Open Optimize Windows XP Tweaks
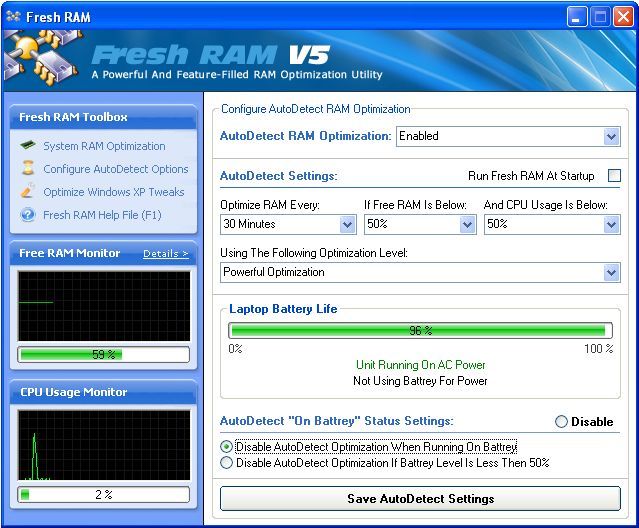Image resolution: width=639 pixels, height=528 pixels. 114,191
